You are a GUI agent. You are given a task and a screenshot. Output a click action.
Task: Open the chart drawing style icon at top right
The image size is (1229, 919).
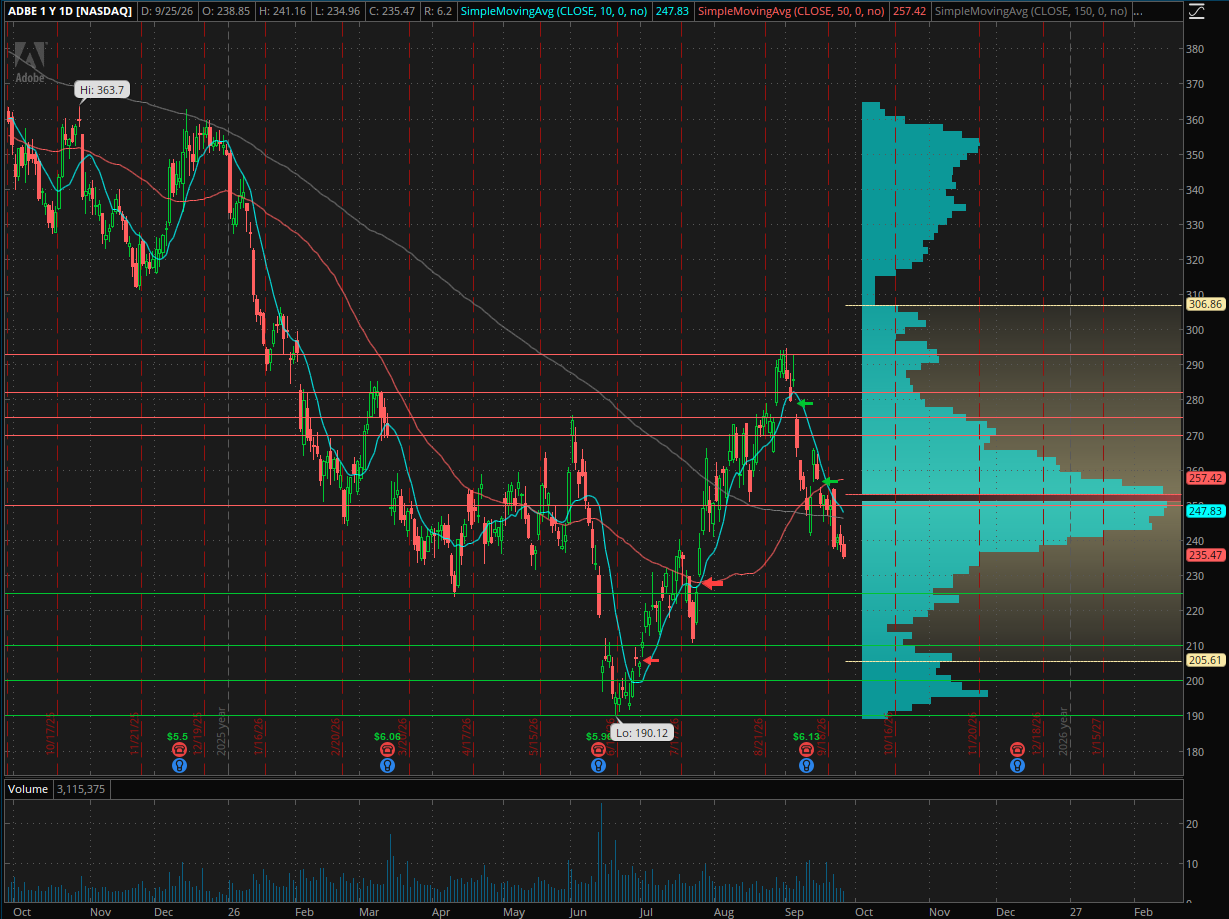click(1199, 11)
